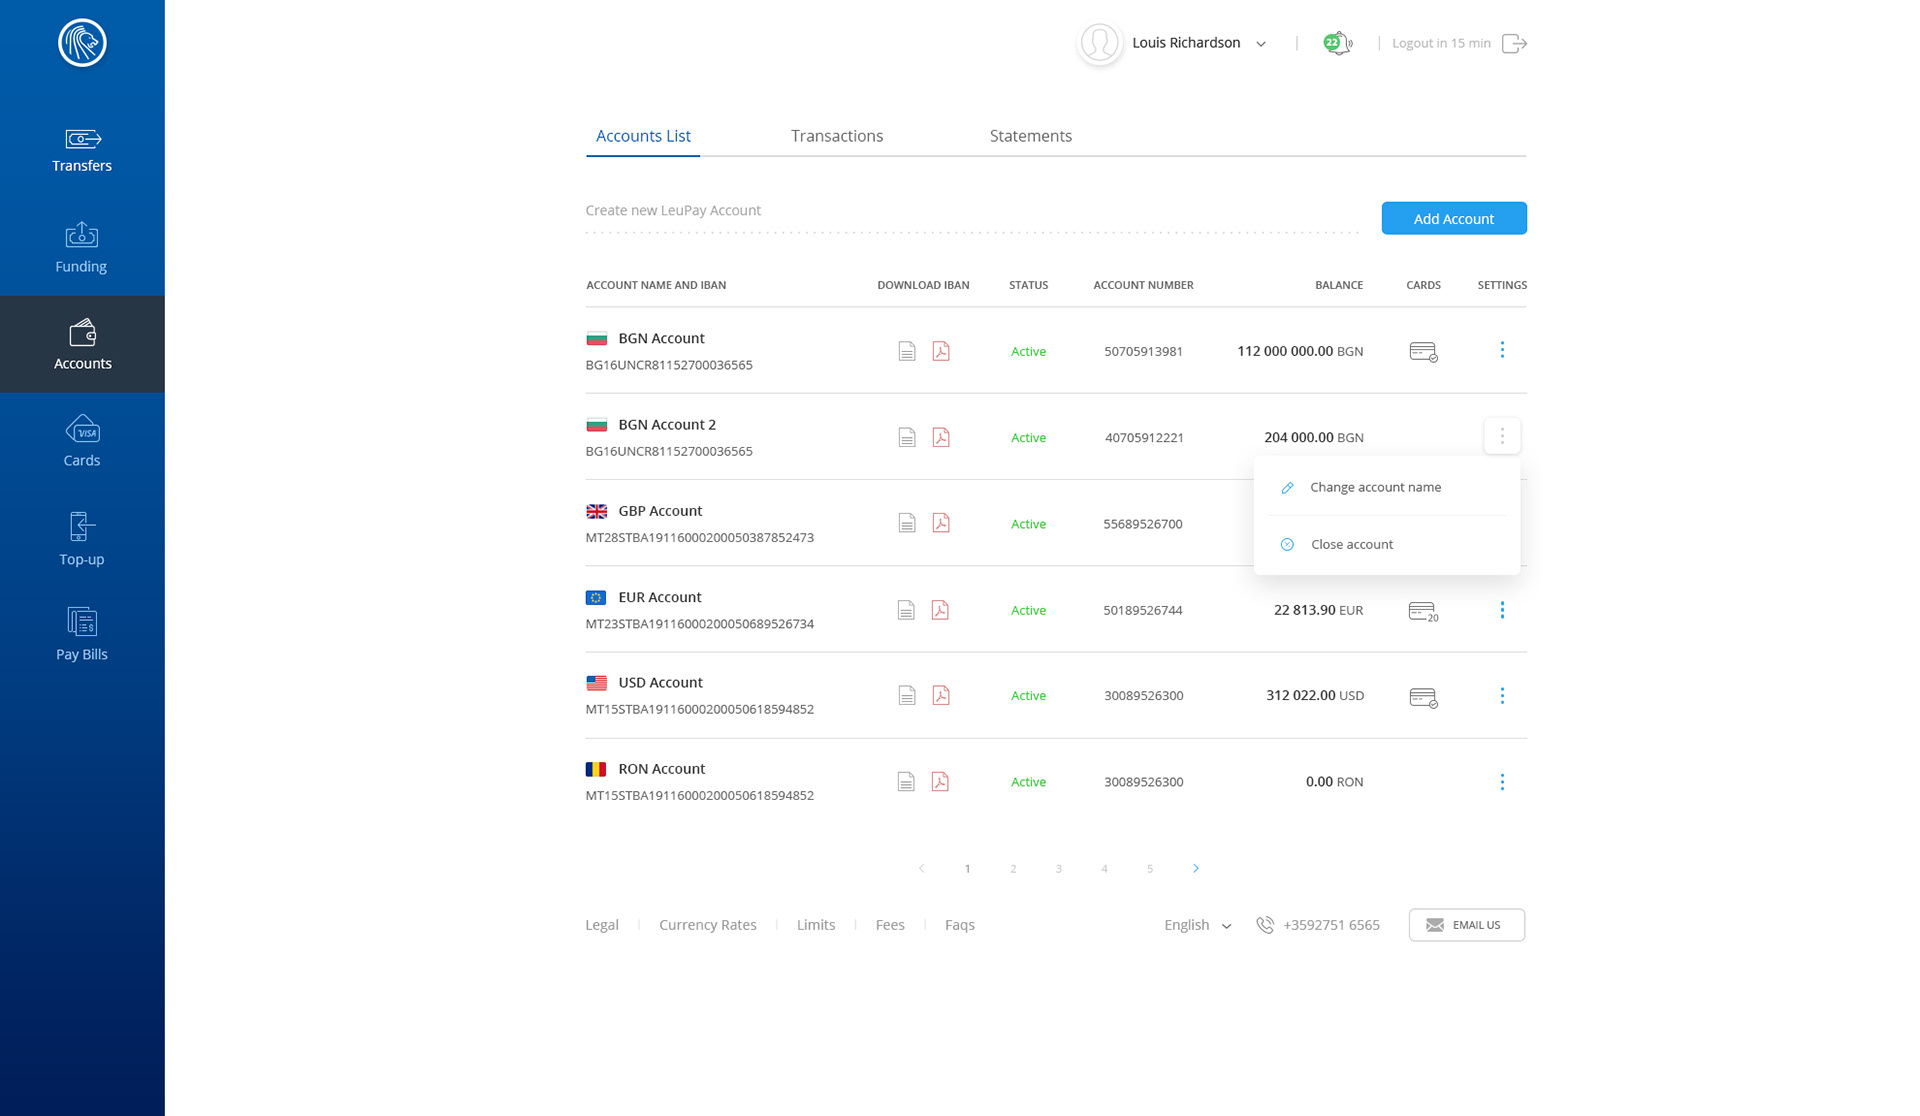Screen dimensions: 1920x1116
Task: Switch to the Transactions tab
Action: [837, 136]
